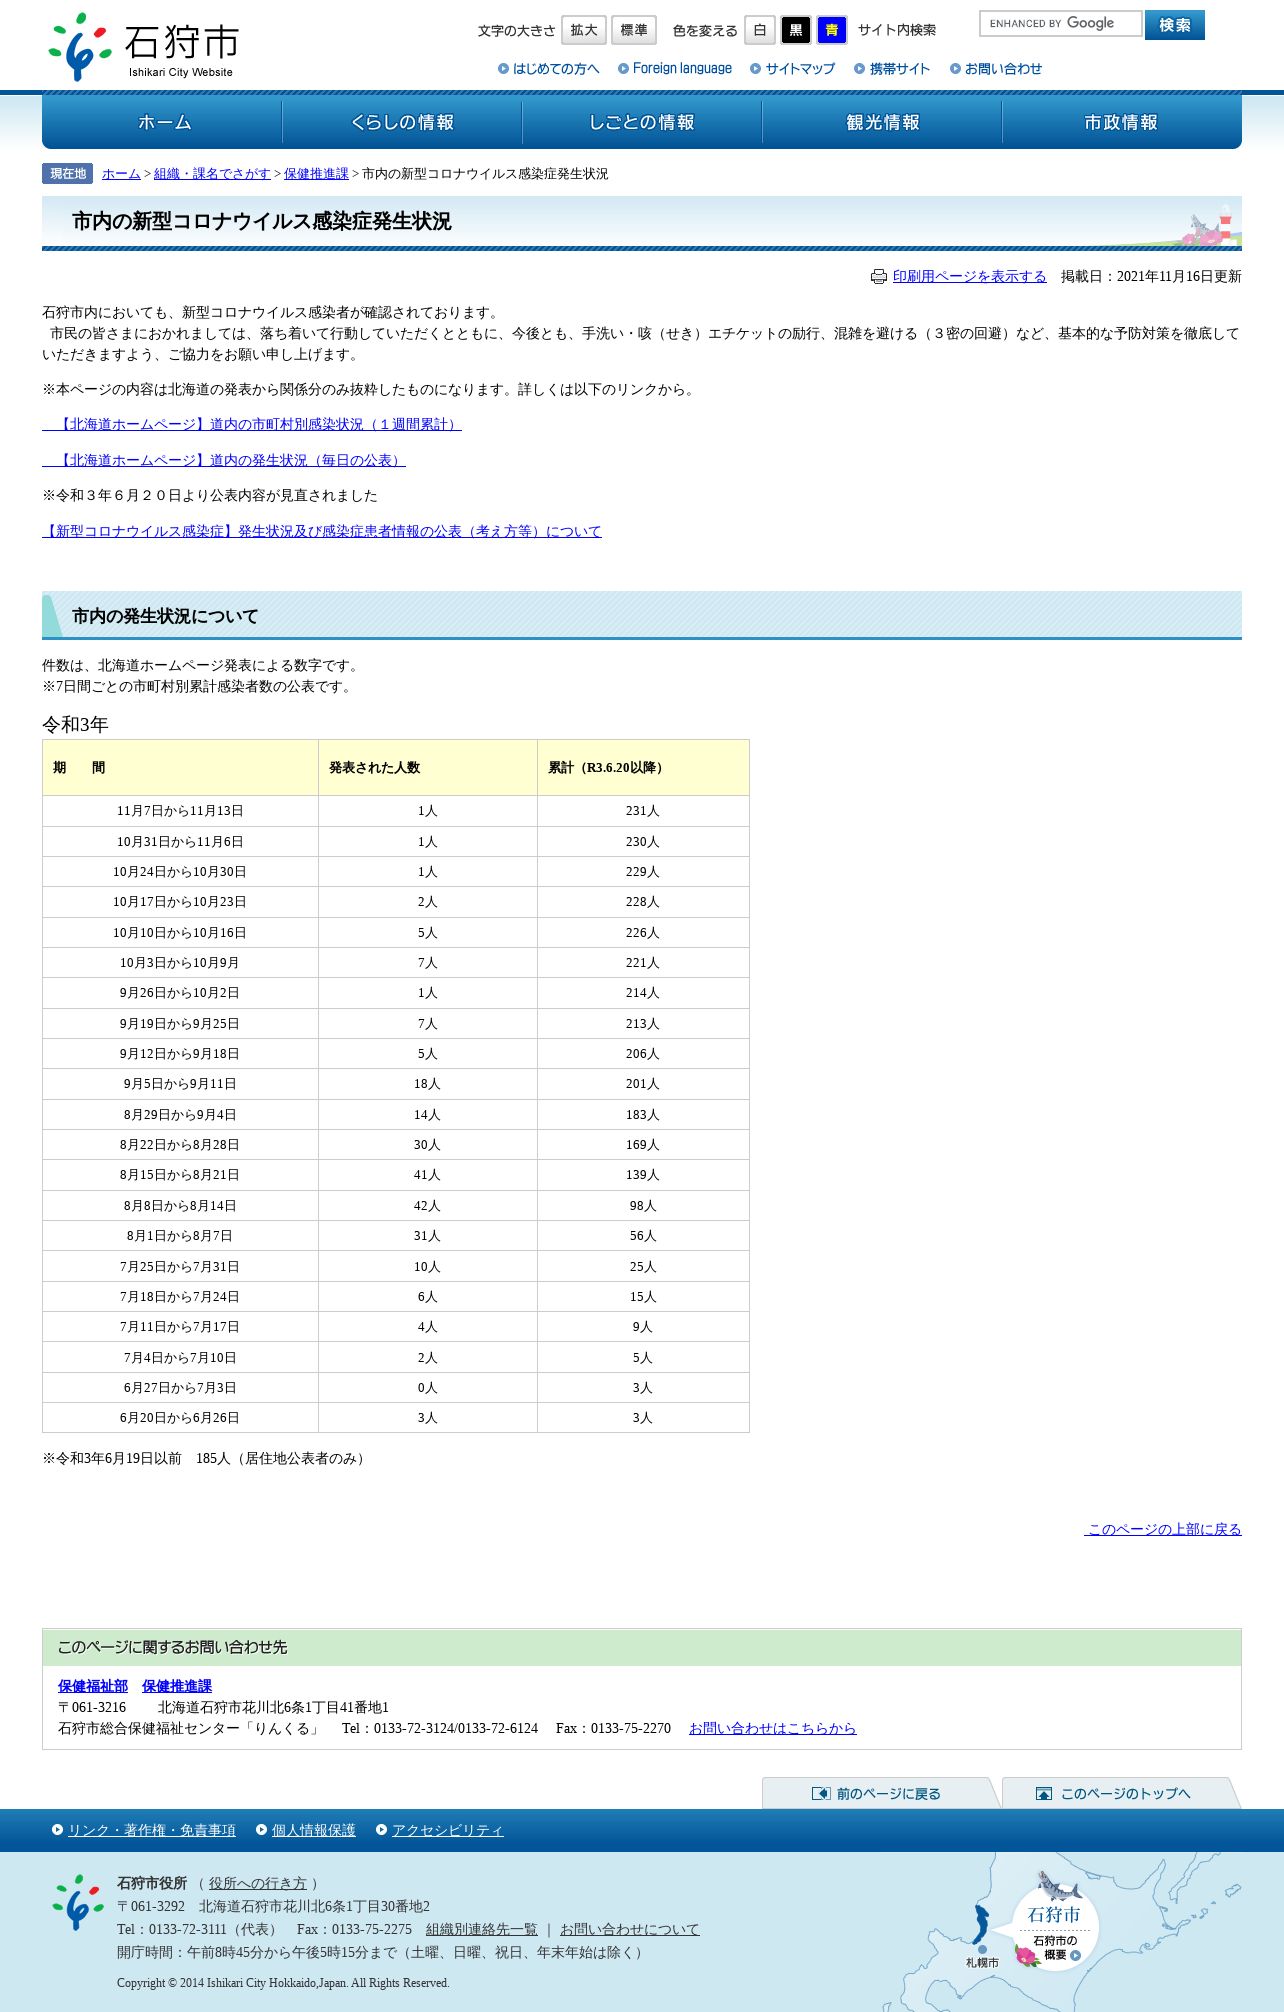Open the 市政情報 navigation tab

[x=1122, y=122]
